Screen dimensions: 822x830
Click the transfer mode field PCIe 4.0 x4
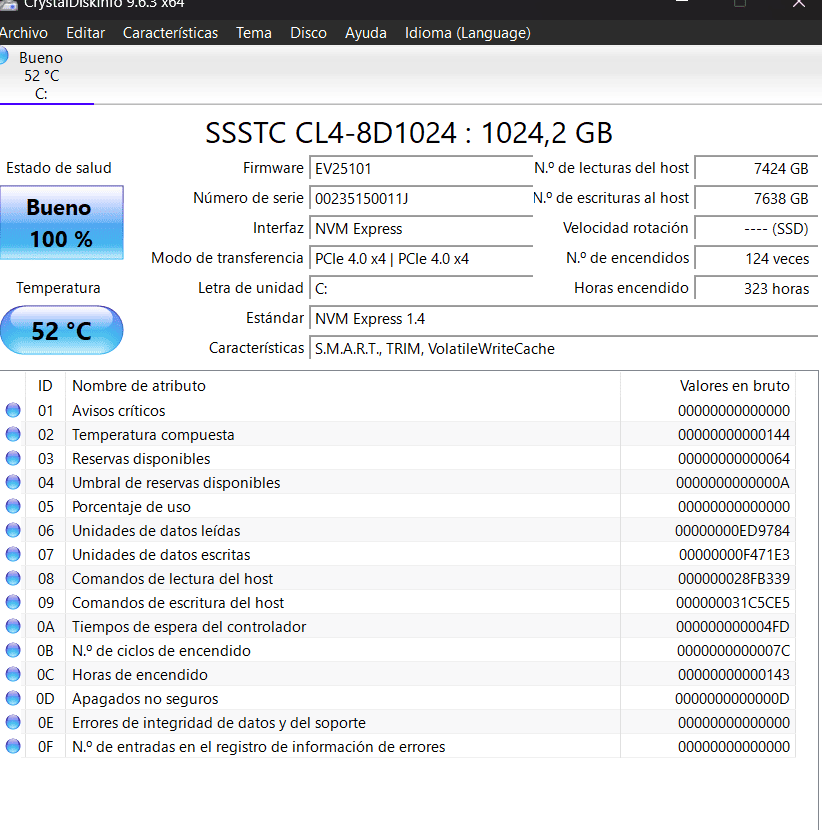click(421, 259)
